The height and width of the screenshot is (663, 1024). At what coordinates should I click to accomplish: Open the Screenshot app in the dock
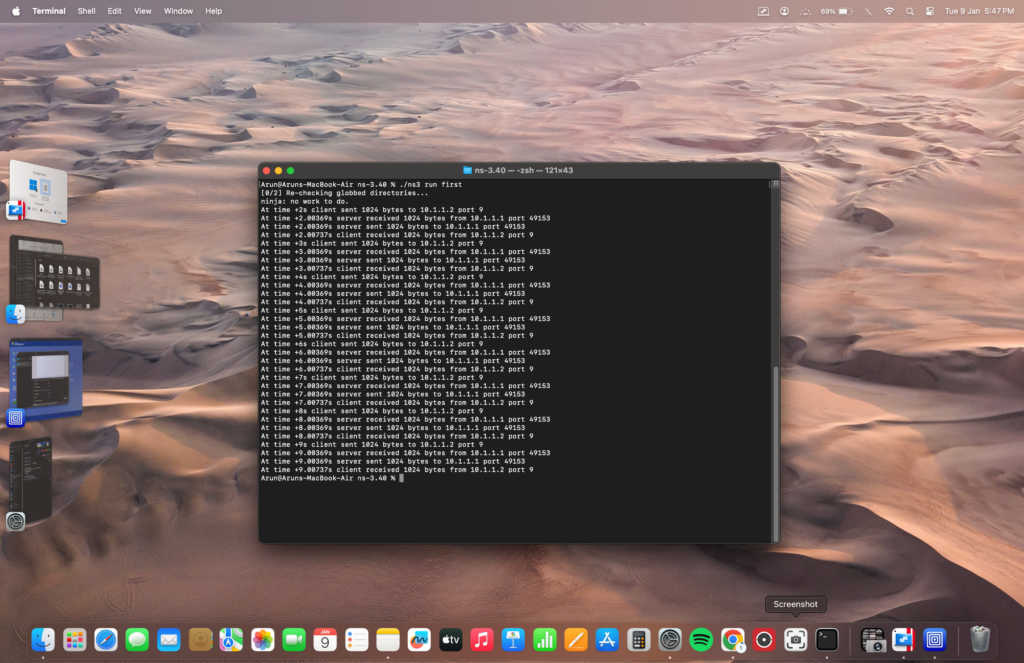(796, 640)
